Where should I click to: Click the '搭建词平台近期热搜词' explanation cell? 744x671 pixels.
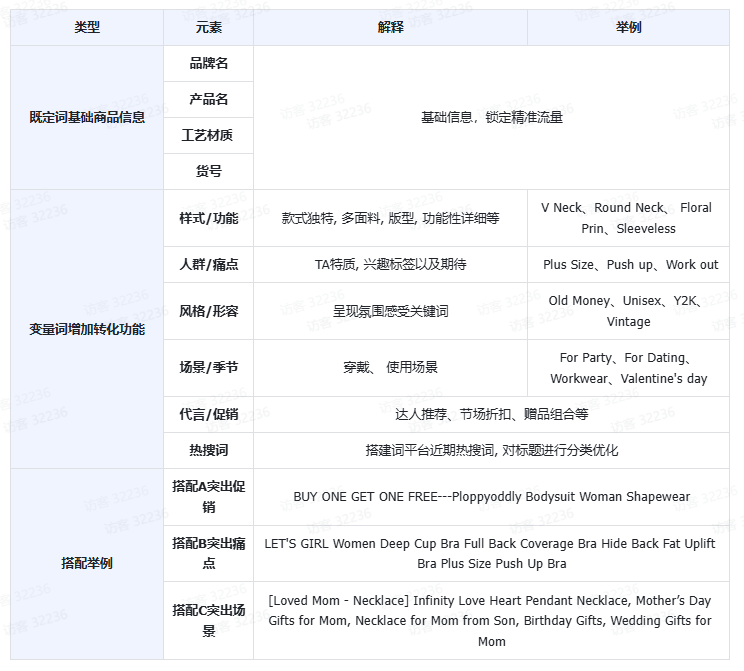pos(492,450)
